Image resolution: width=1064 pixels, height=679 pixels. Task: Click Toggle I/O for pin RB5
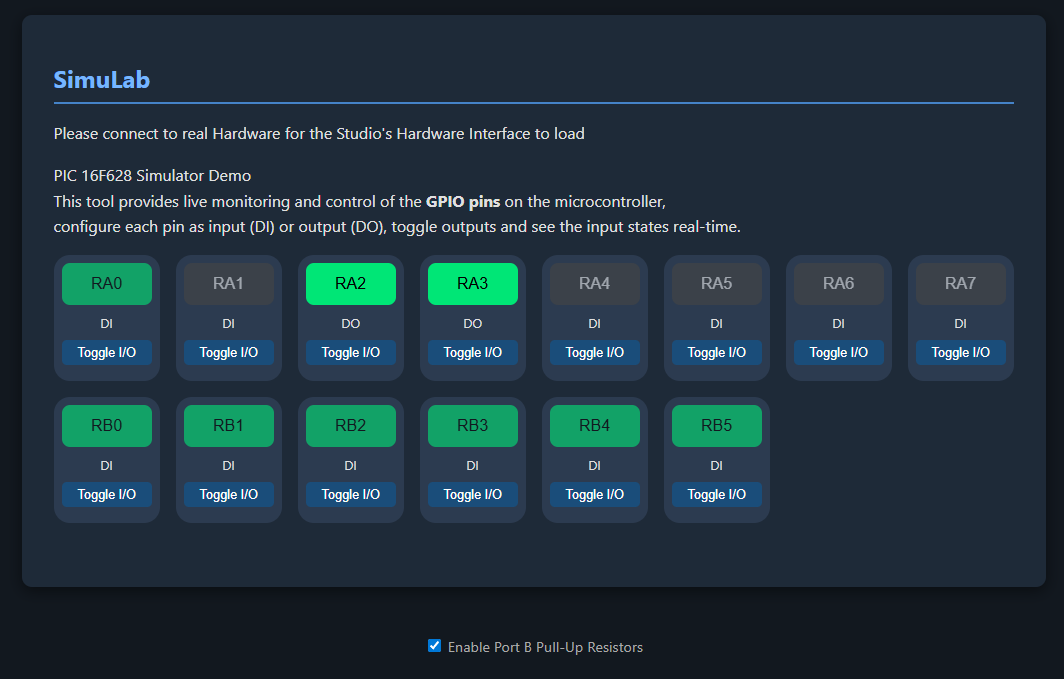click(x=717, y=494)
